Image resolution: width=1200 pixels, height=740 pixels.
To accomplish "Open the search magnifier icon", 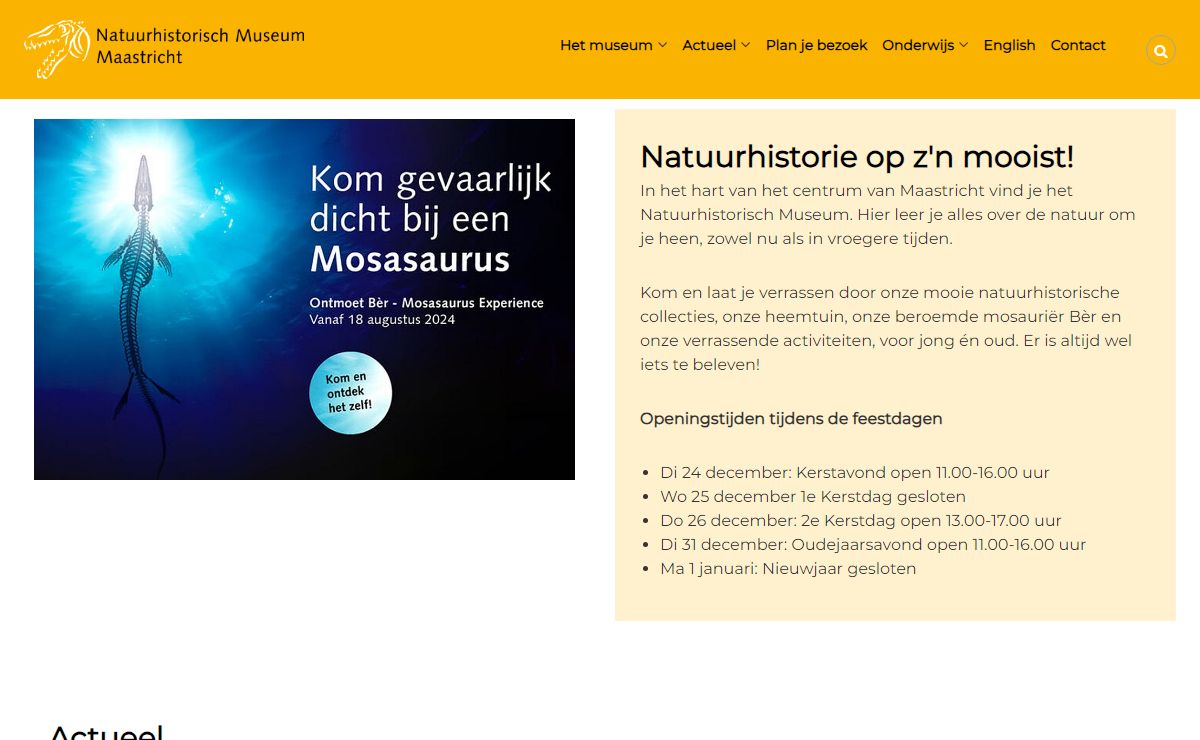I will point(1160,50).
